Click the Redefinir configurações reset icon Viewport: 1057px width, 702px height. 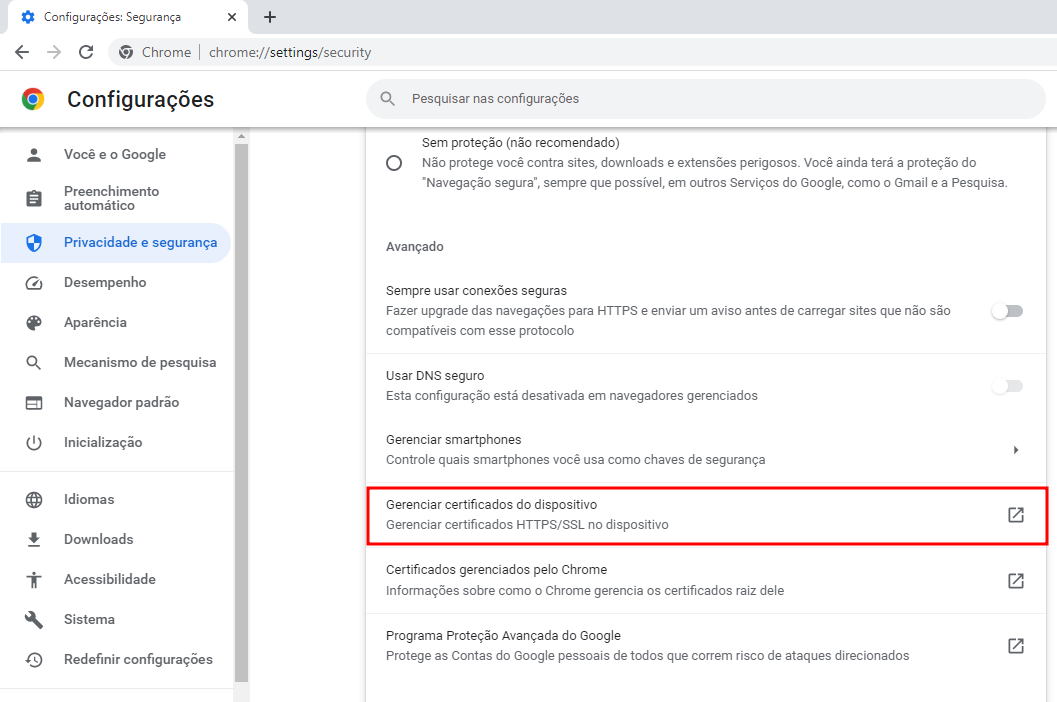[x=34, y=659]
